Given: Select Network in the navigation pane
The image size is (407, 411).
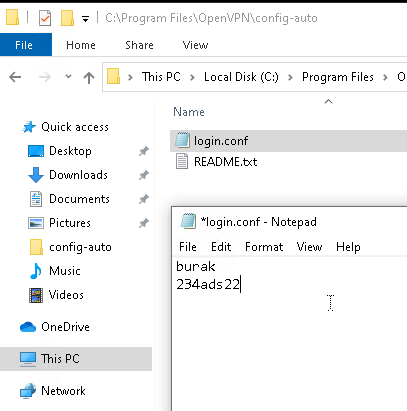Looking at the screenshot, I should (x=63, y=391).
